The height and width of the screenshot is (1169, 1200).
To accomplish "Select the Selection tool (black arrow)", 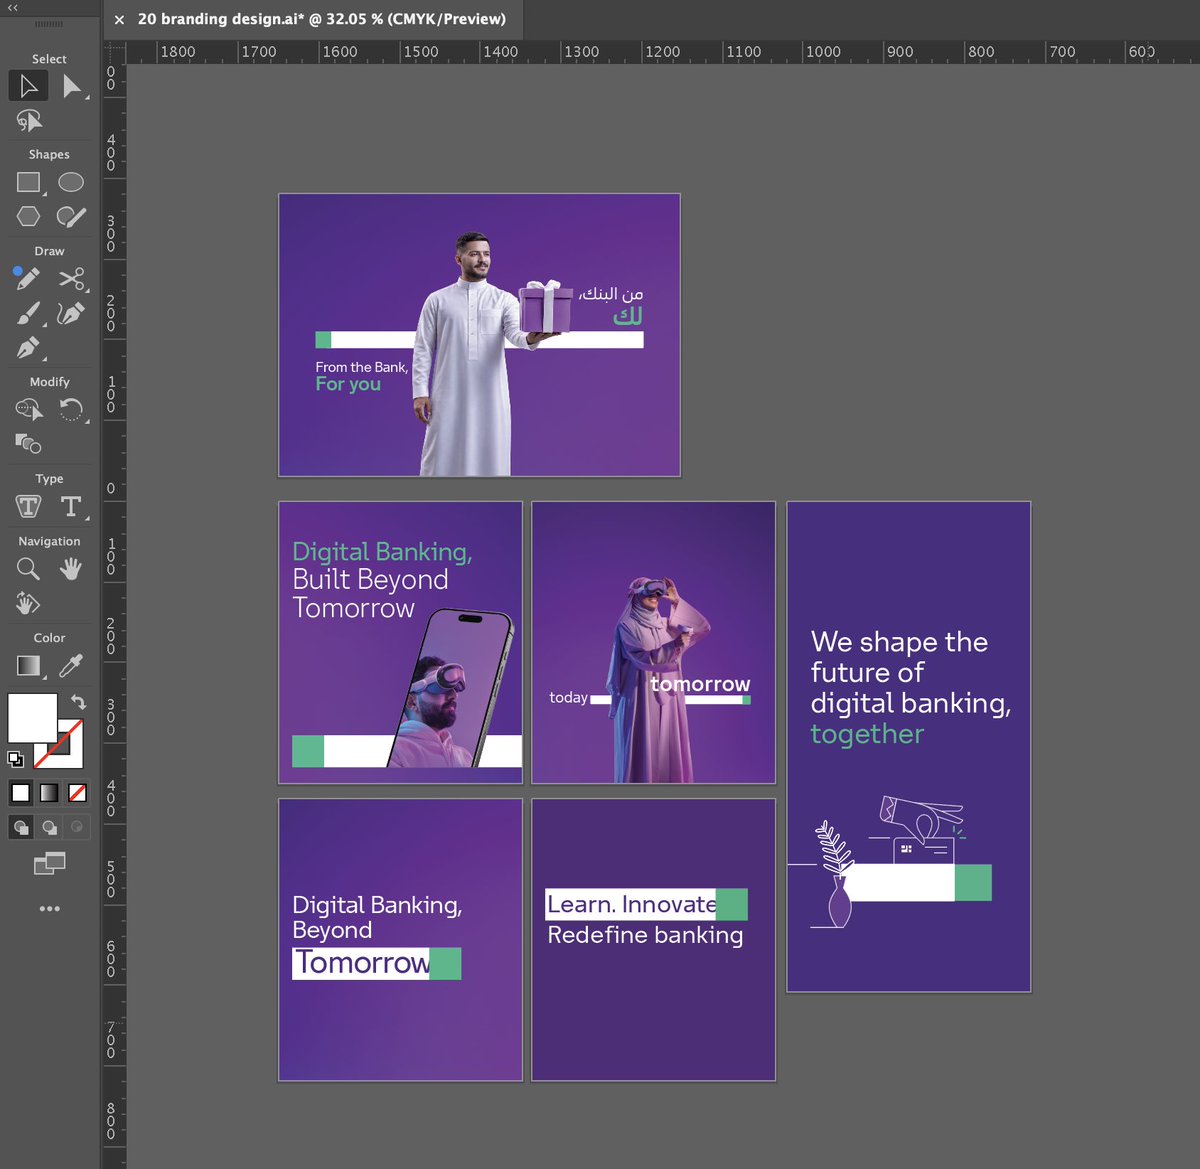I will tap(28, 87).
